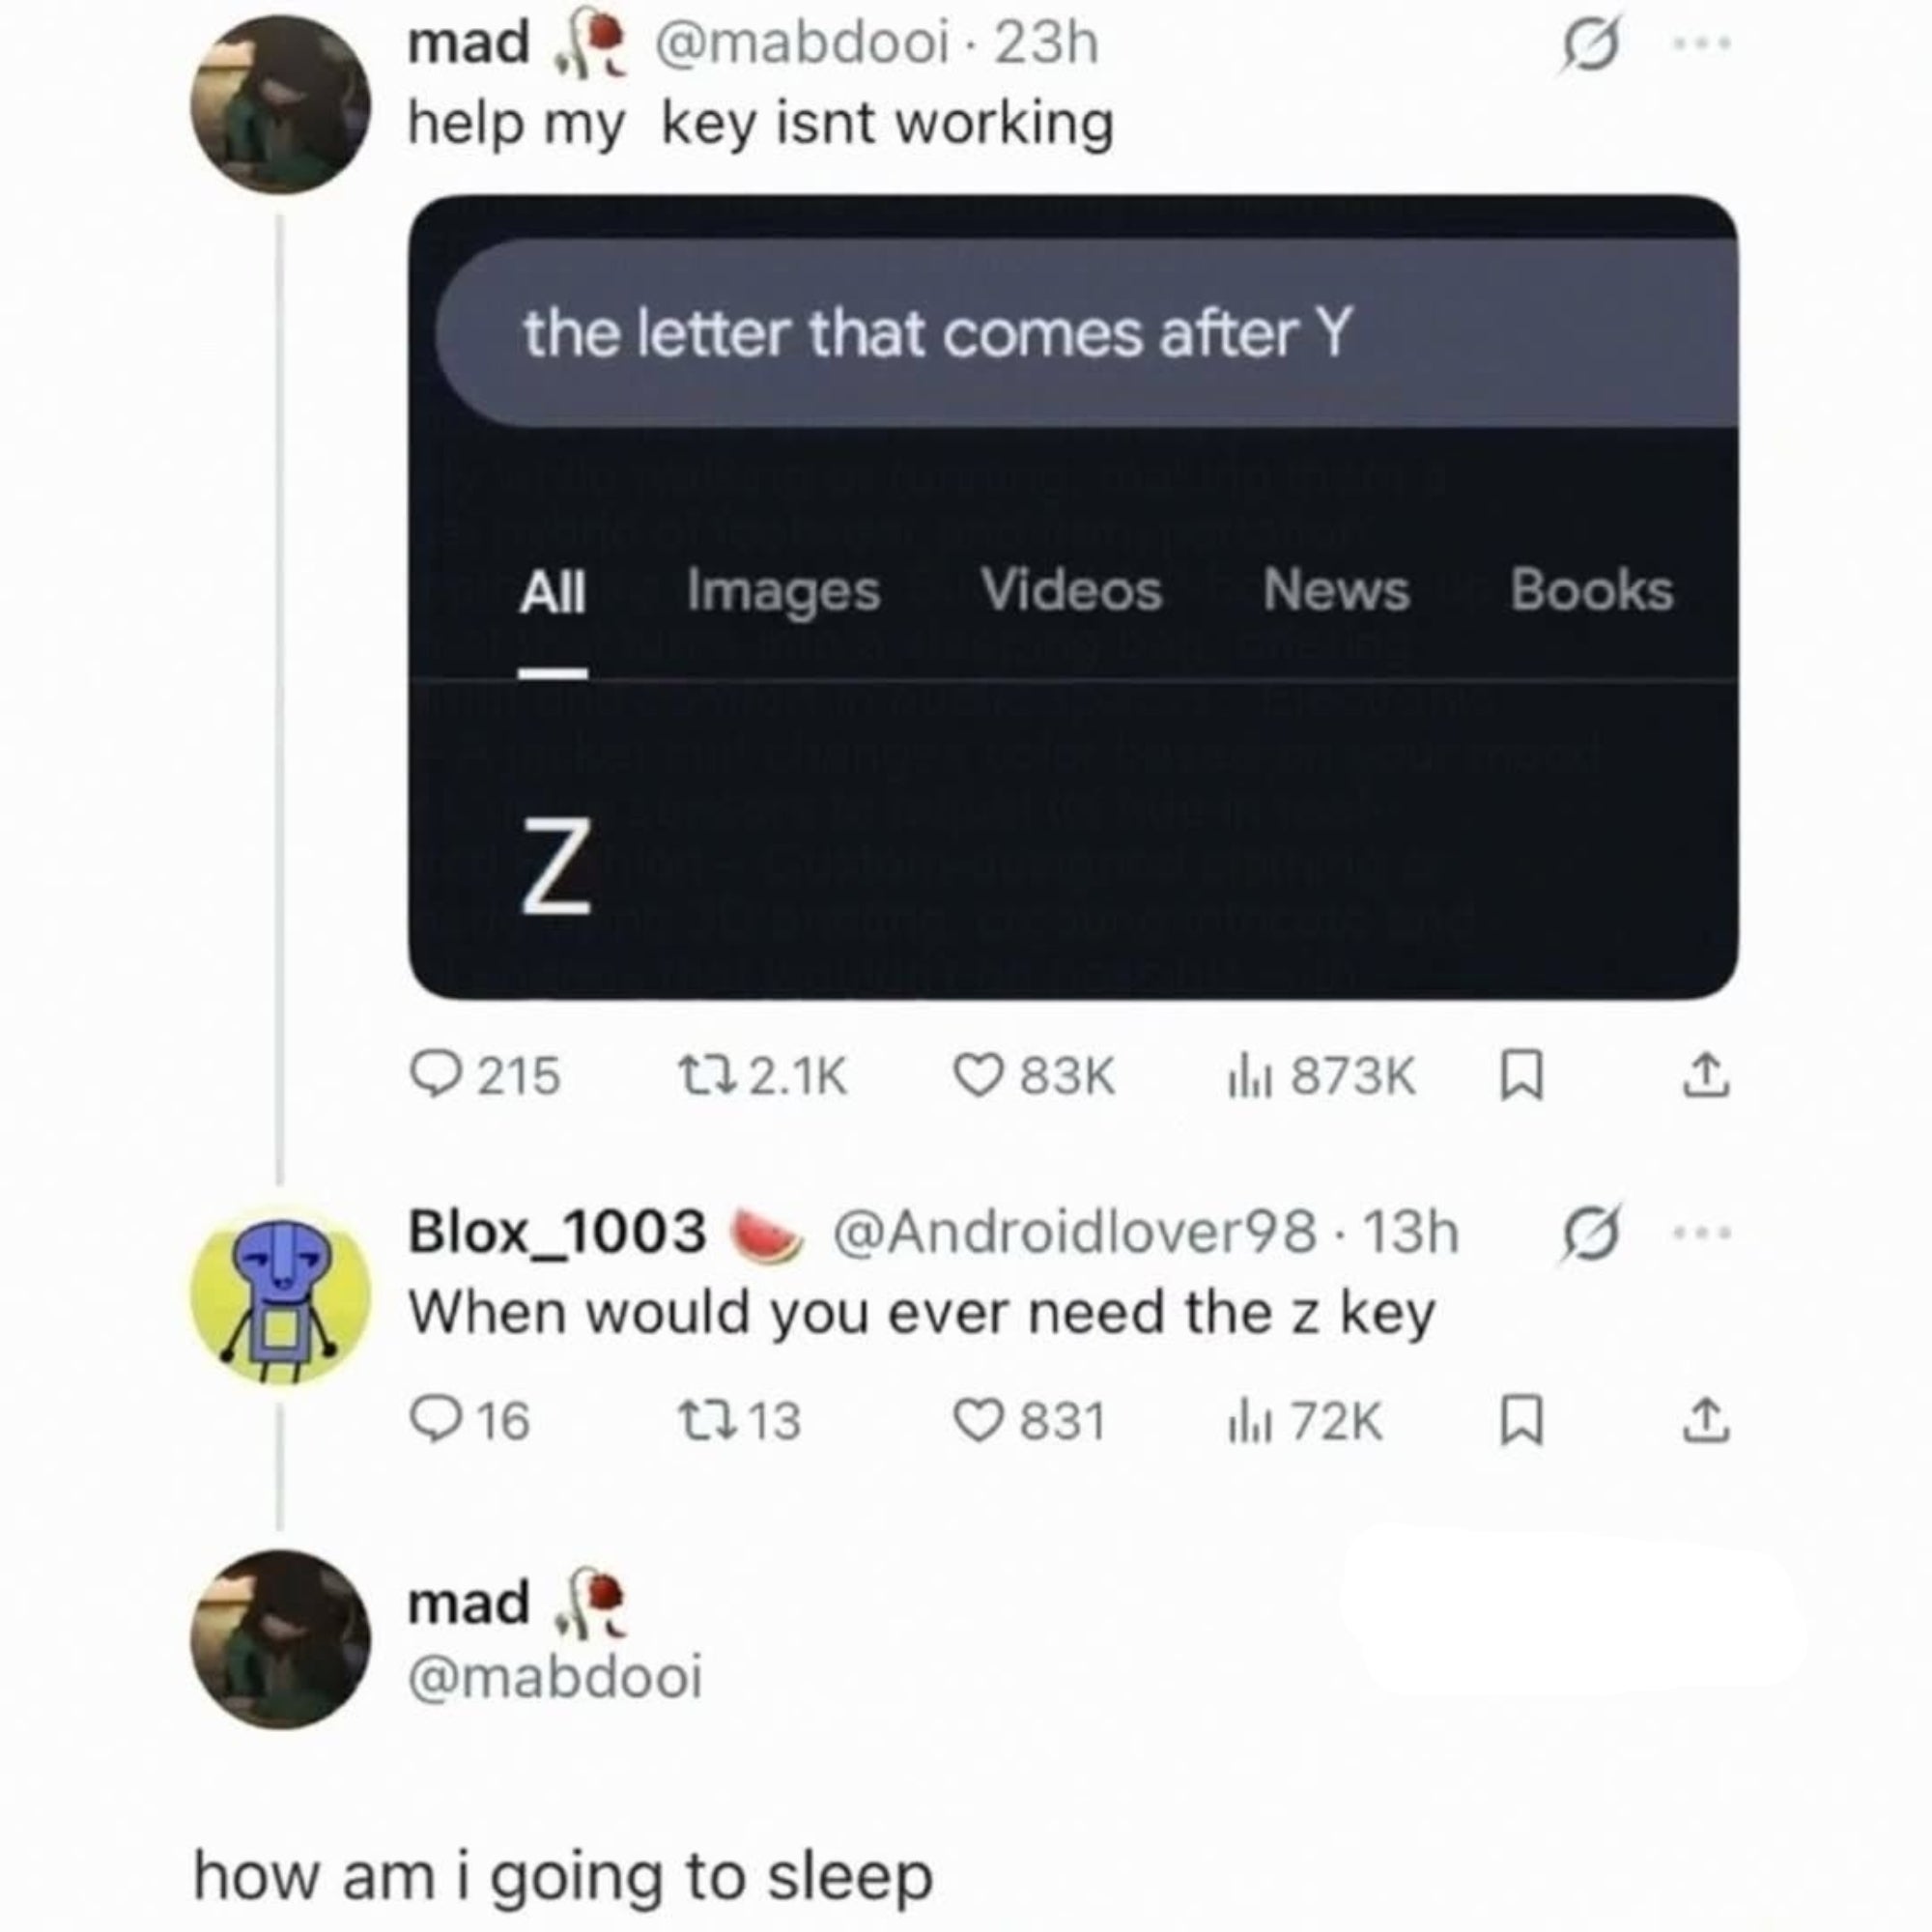The height and width of the screenshot is (1932, 1932).
Task: Like Blox_1003's reply with 831 likes
Action: [x=1029, y=1421]
